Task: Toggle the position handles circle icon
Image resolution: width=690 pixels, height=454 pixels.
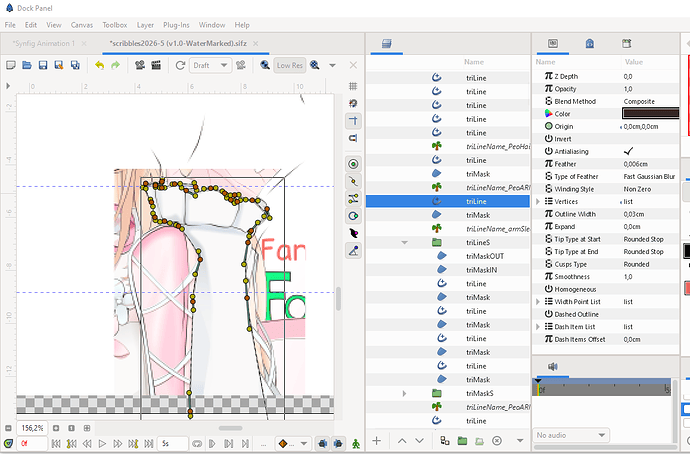Action: pyautogui.click(x=353, y=164)
